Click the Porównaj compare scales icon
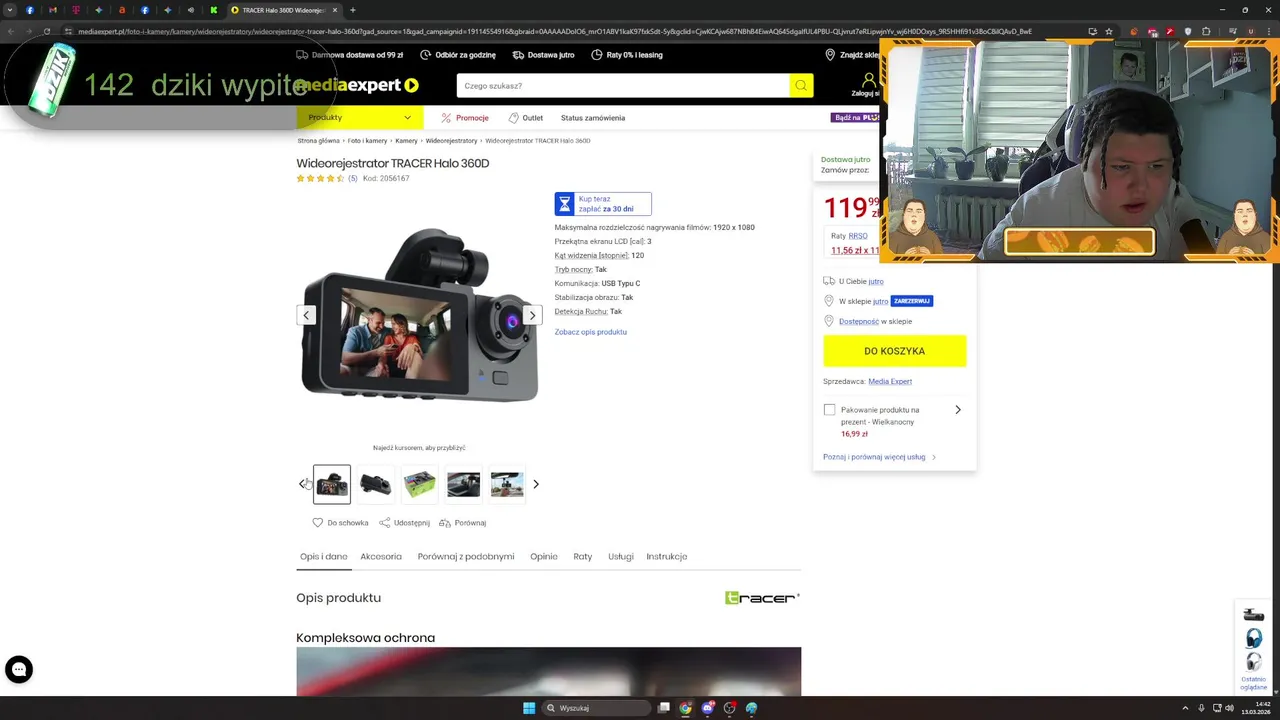The image size is (1280, 720). tap(445, 522)
